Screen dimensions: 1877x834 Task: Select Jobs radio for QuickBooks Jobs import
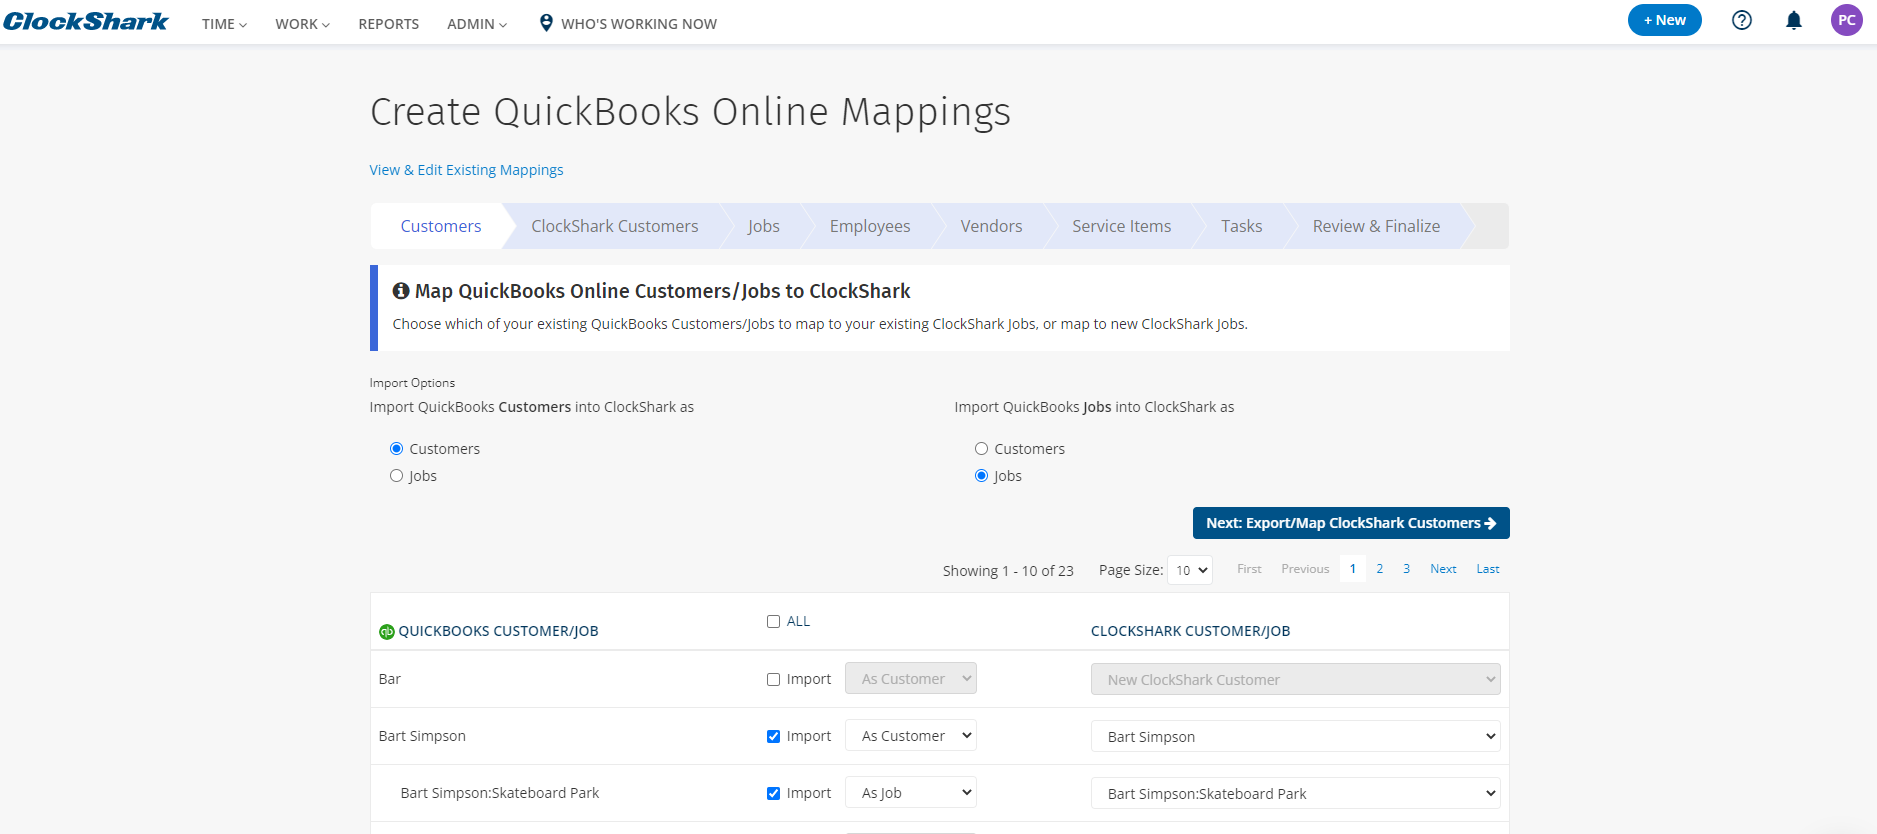pos(981,476)
